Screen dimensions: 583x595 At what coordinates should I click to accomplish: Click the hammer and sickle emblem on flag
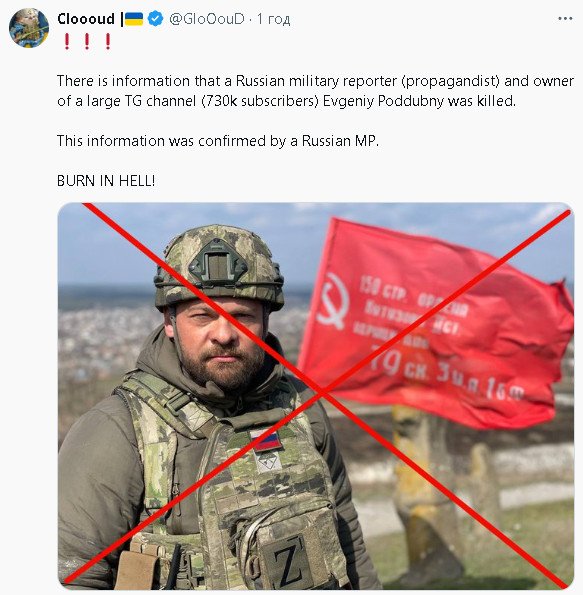(x=332, y=302)
